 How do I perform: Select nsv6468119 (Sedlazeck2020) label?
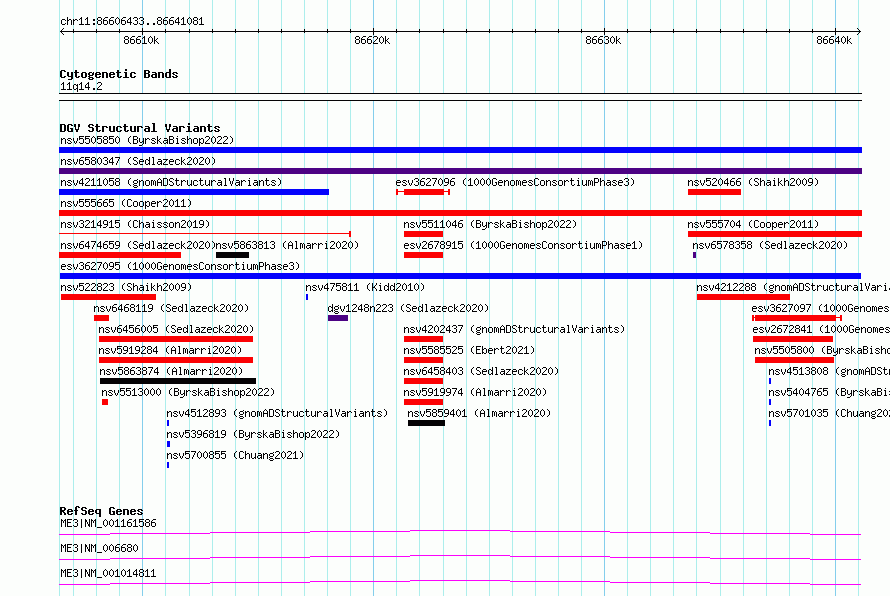pos(171,308)
